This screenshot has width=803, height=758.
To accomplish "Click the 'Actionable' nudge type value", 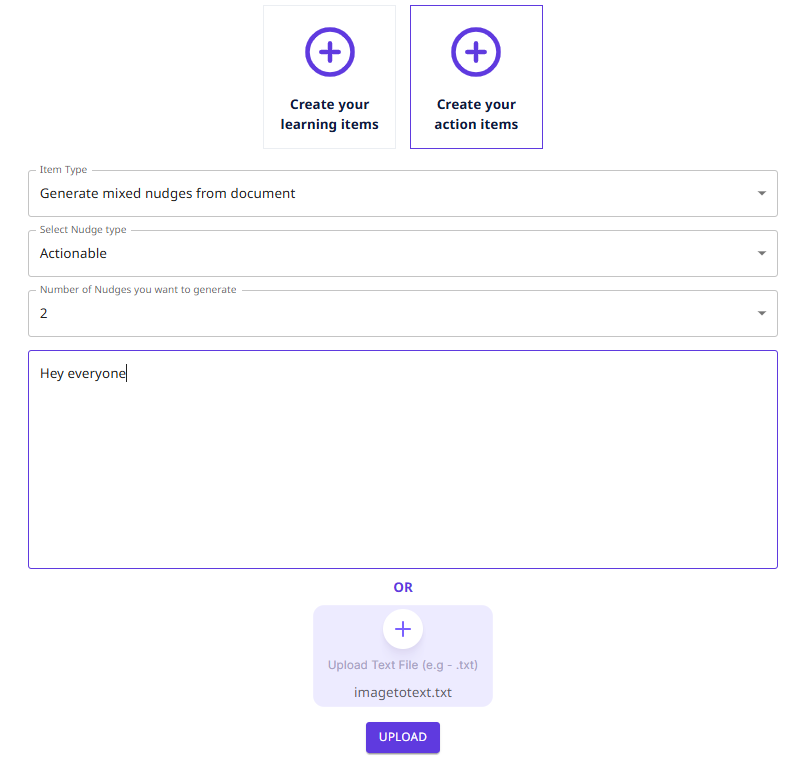I will [x=73, y=254].
